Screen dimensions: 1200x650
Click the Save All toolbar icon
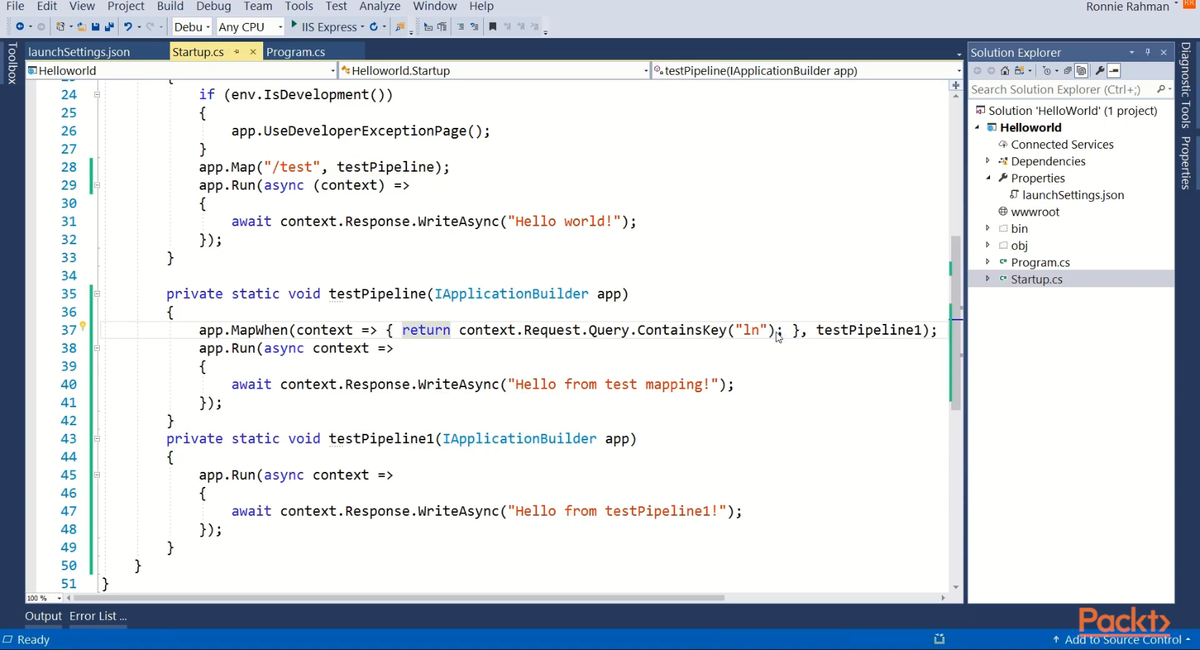[110, 26]
